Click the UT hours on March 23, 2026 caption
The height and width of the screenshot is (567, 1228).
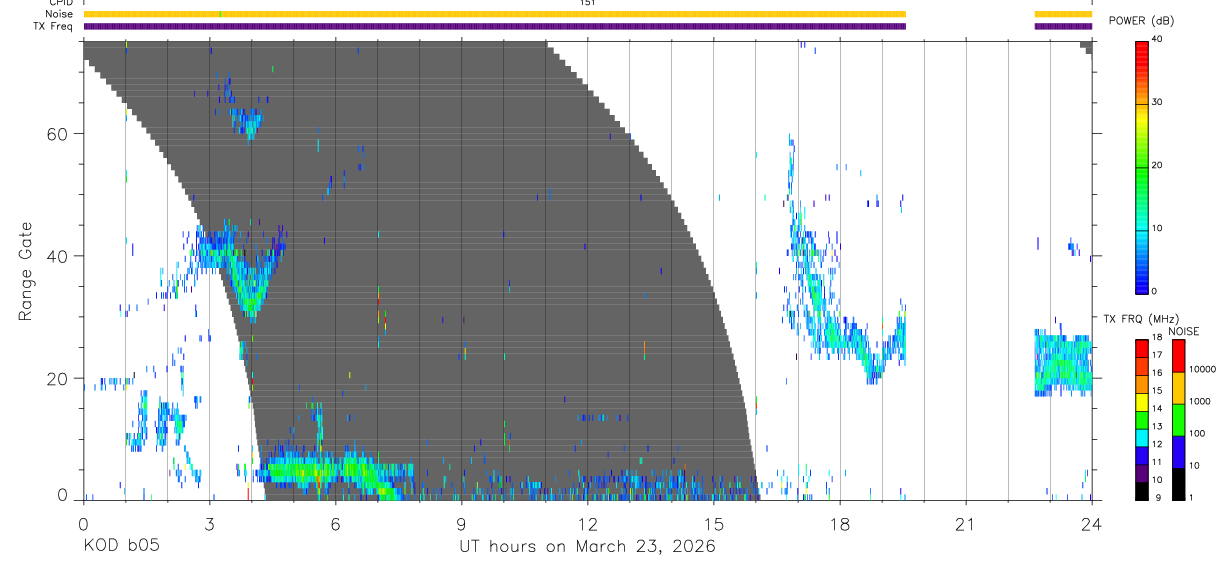click(587, 547)
